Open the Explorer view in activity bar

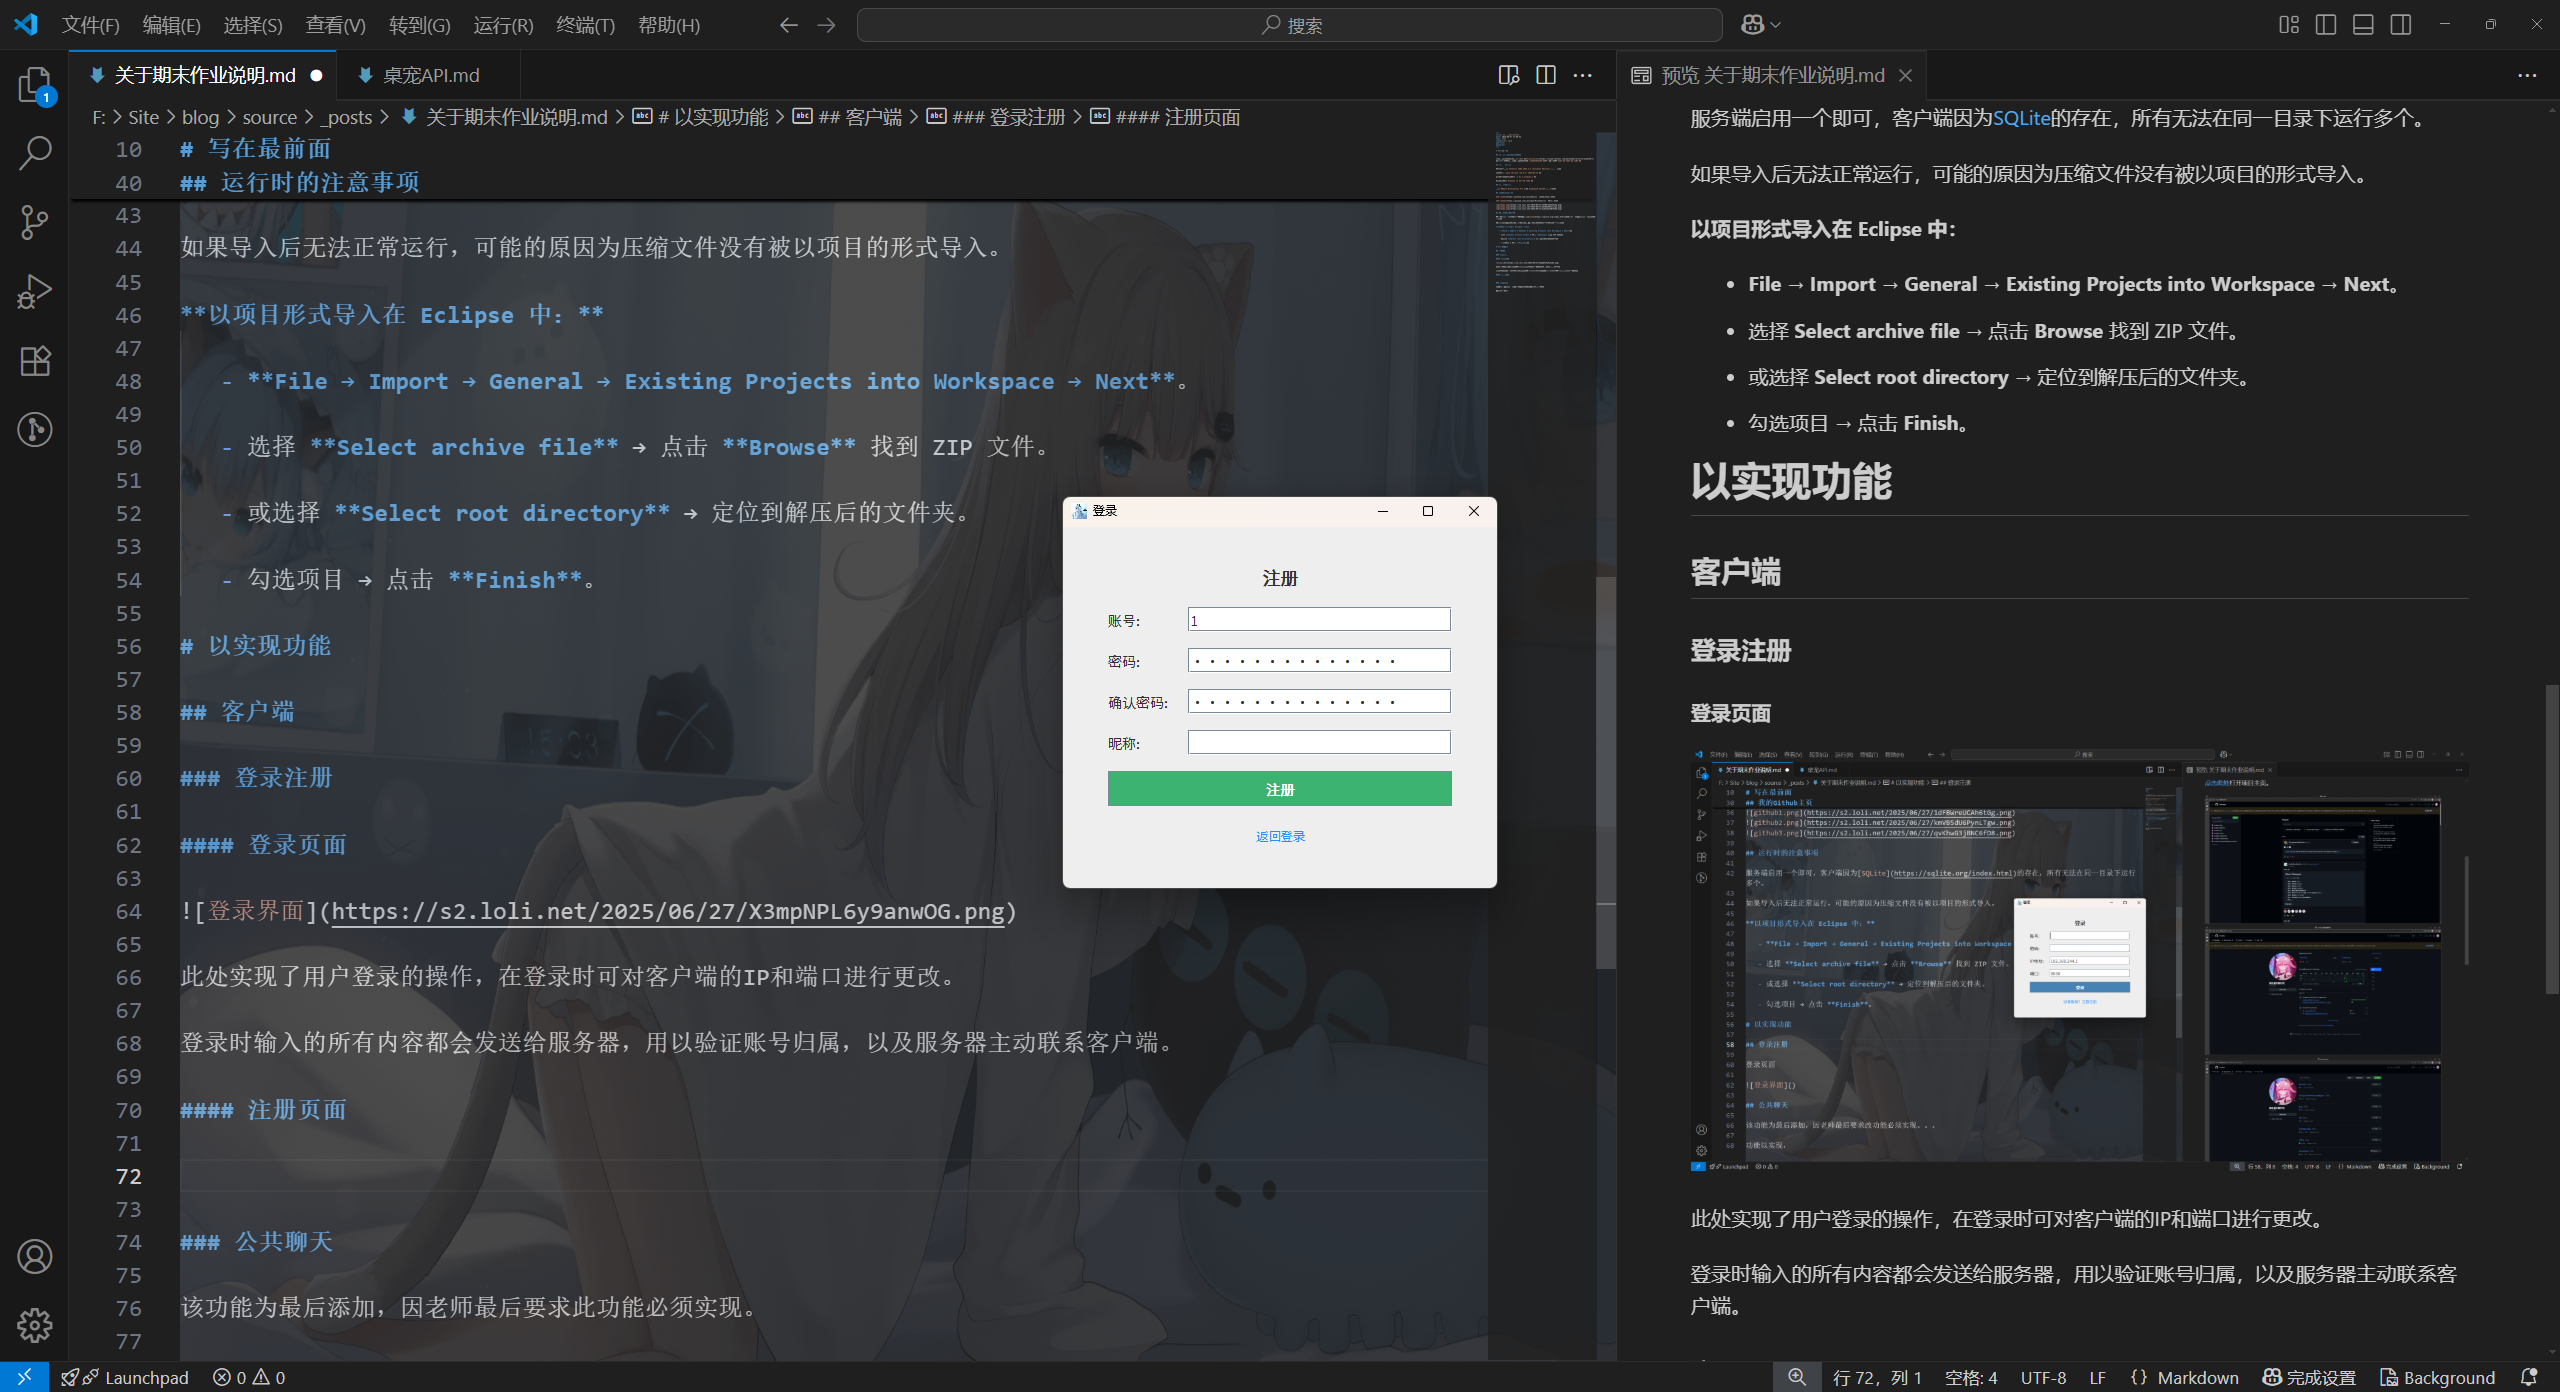[x=35, y=85]
